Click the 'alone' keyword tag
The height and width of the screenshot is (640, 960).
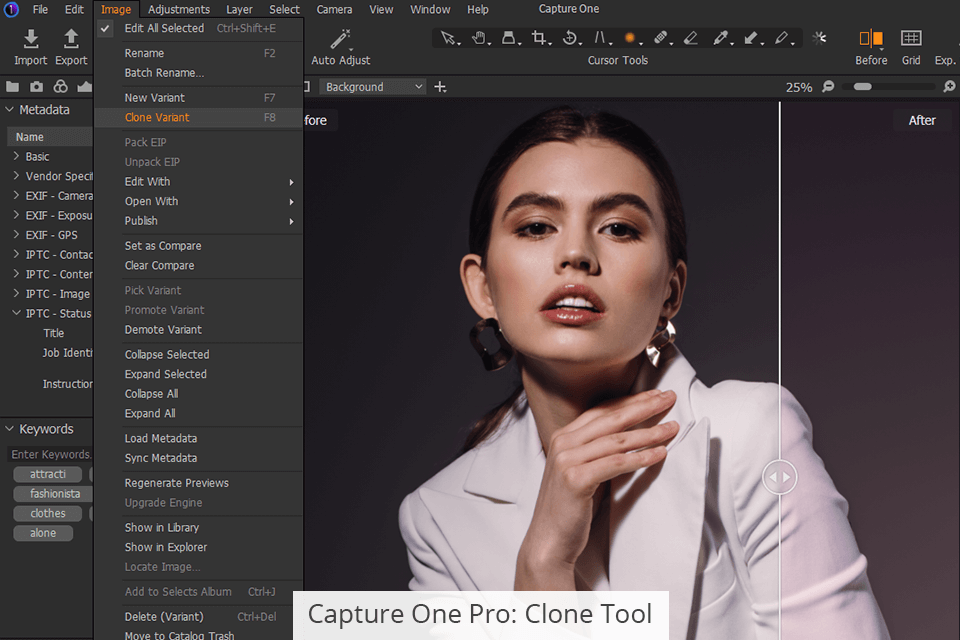[43, 533]
